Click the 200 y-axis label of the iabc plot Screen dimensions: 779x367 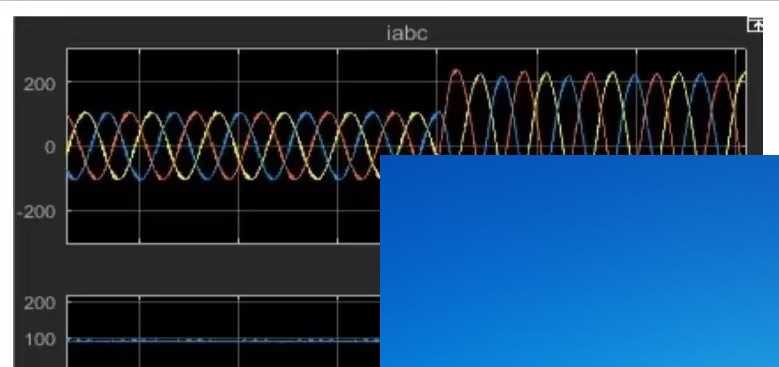[x=40, y=84]
